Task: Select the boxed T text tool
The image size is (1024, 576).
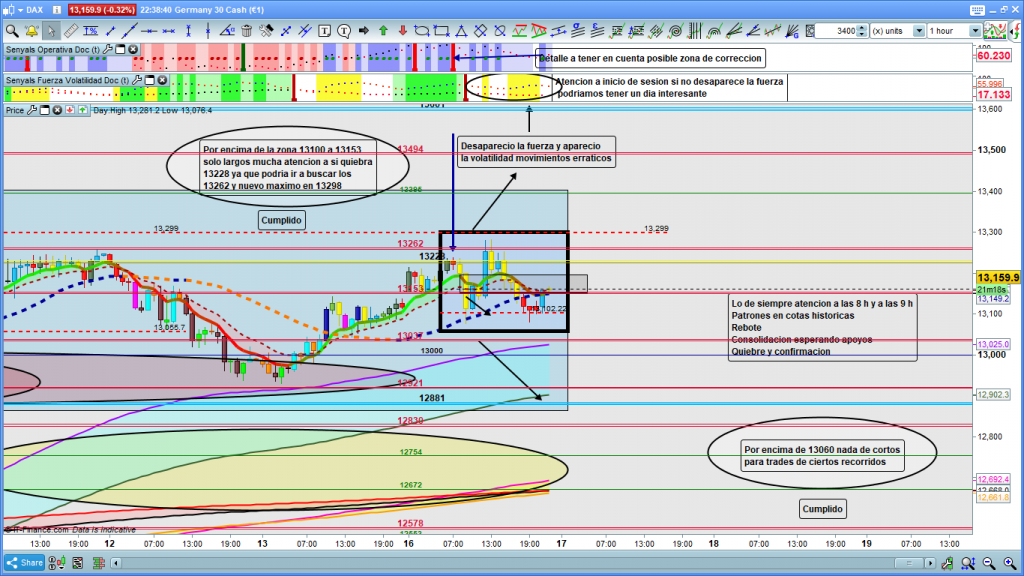Action: click(325, 30)
